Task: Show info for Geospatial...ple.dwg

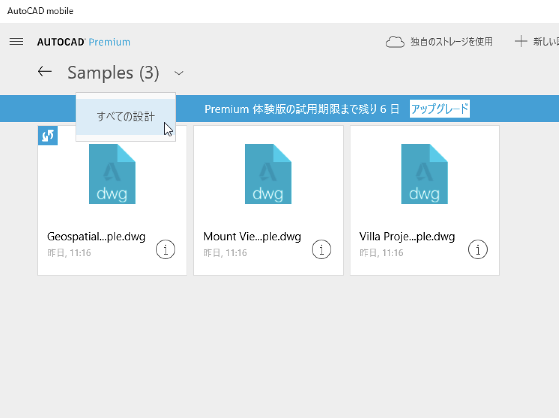Action: [165, 249]
